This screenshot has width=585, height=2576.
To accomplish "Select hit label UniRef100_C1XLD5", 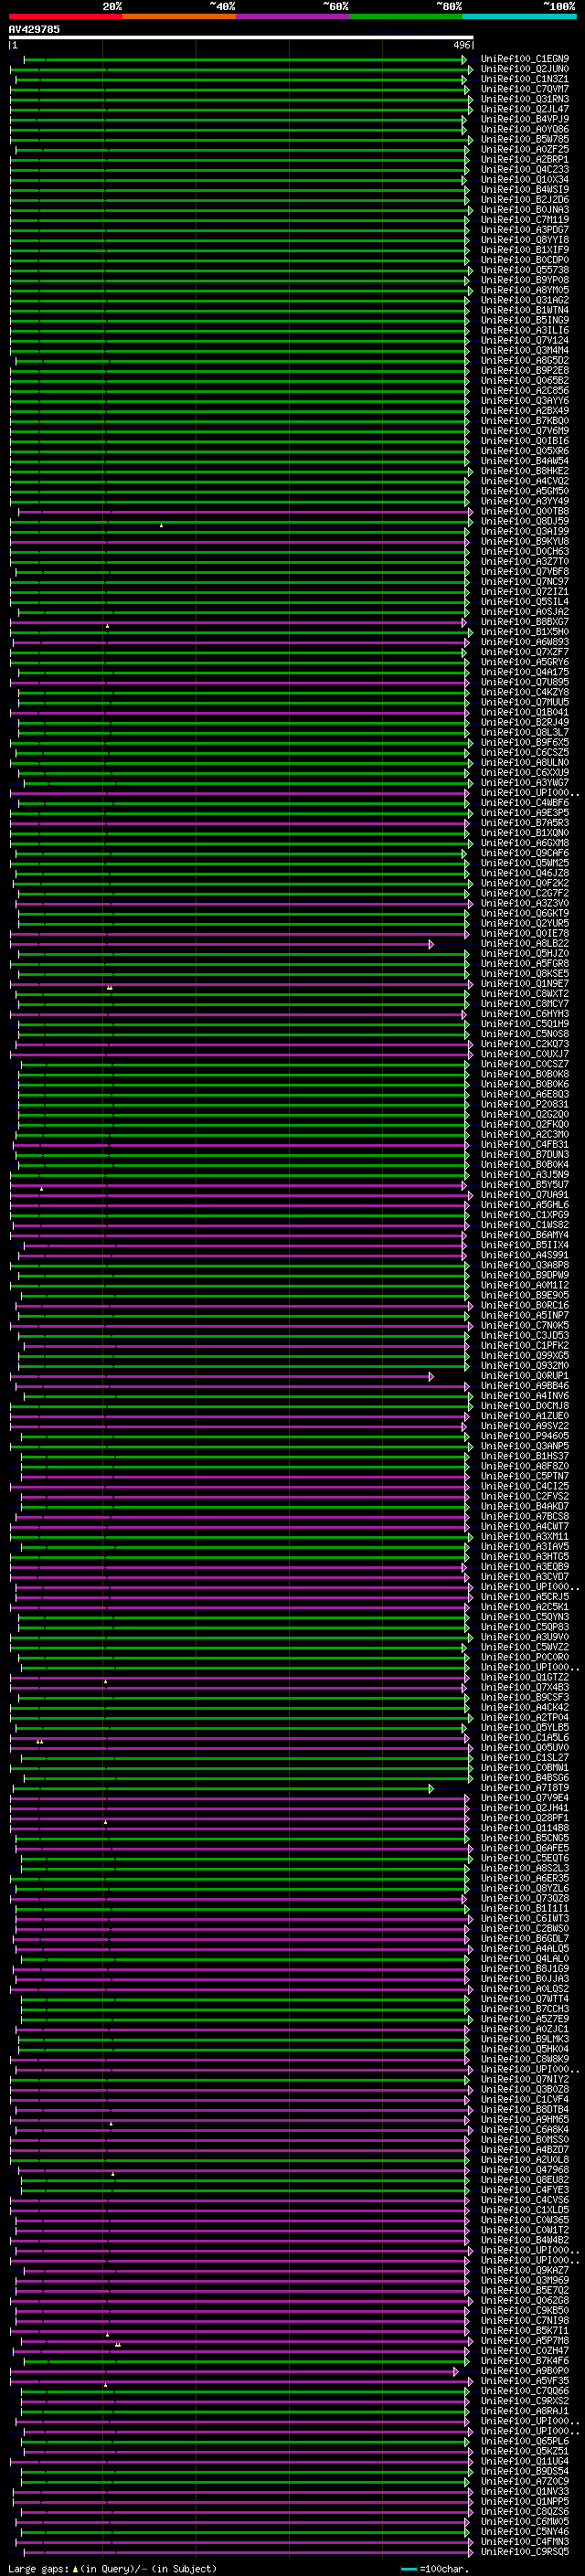I will point(525,2210).
